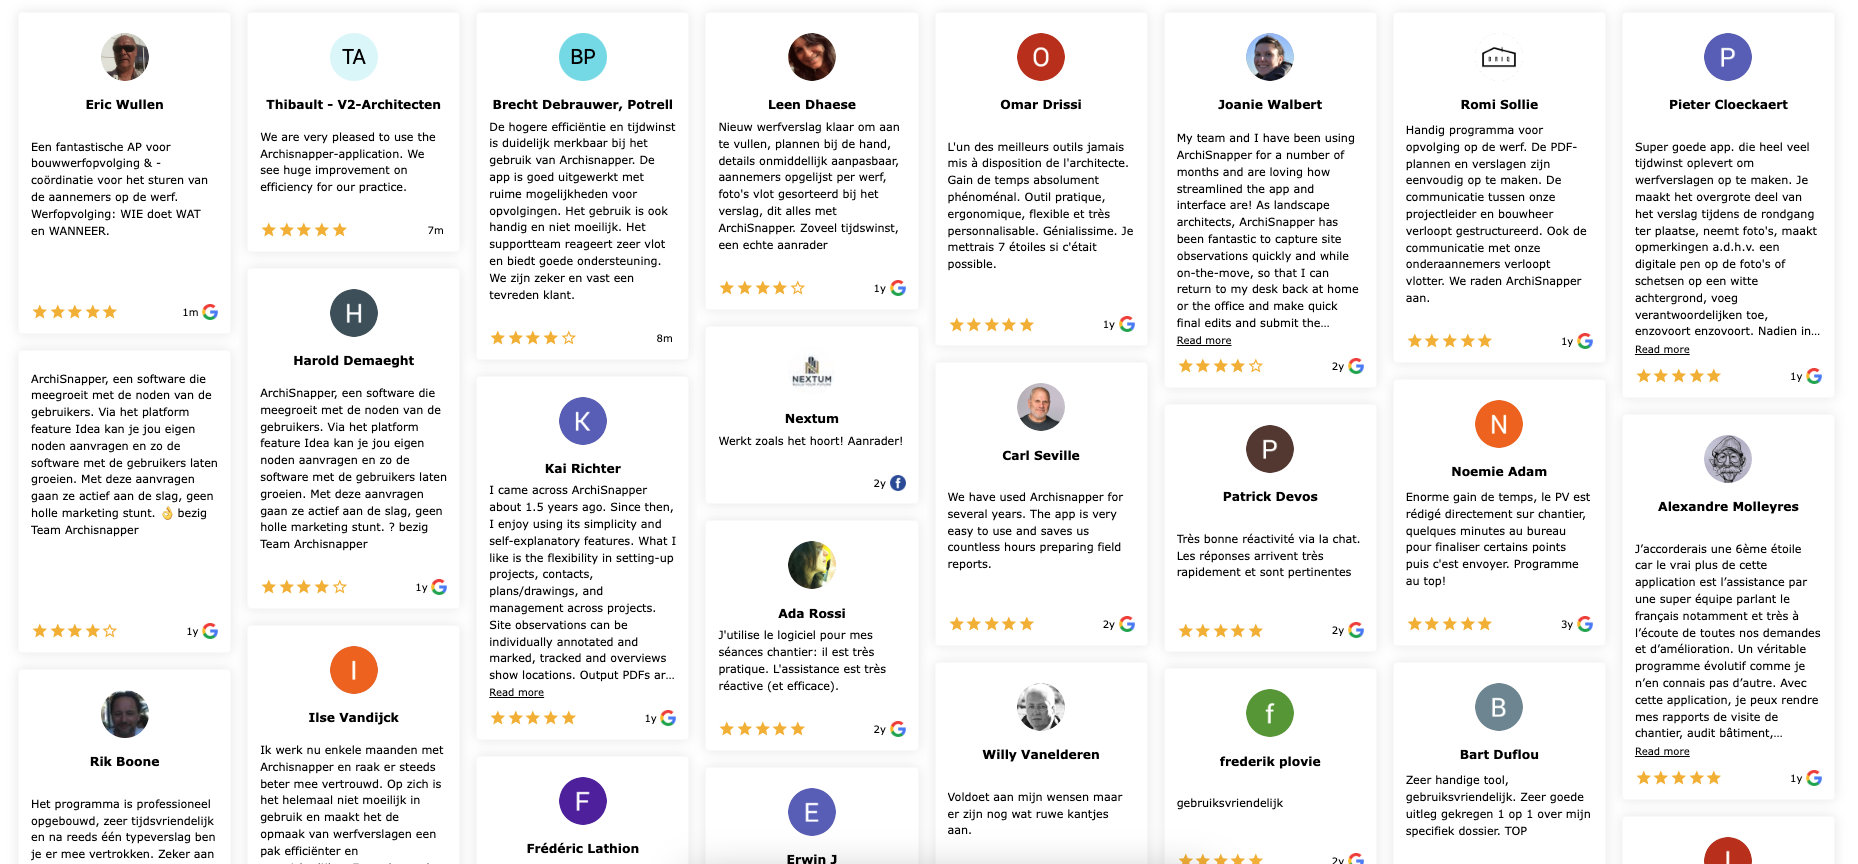The width and height of the screenshot is (1858, 864).
Task: Click the Google icon on Noemie Adam's review
Action: (1585, 624)
